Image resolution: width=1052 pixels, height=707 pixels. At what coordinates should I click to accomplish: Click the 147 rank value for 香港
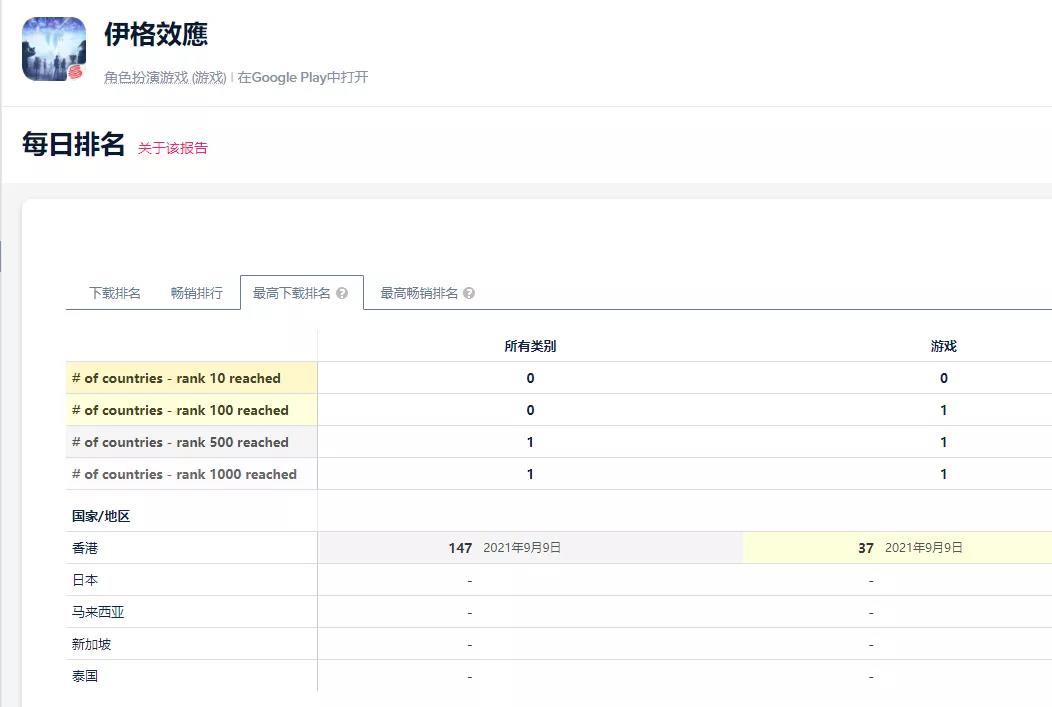tap(459, 547)
